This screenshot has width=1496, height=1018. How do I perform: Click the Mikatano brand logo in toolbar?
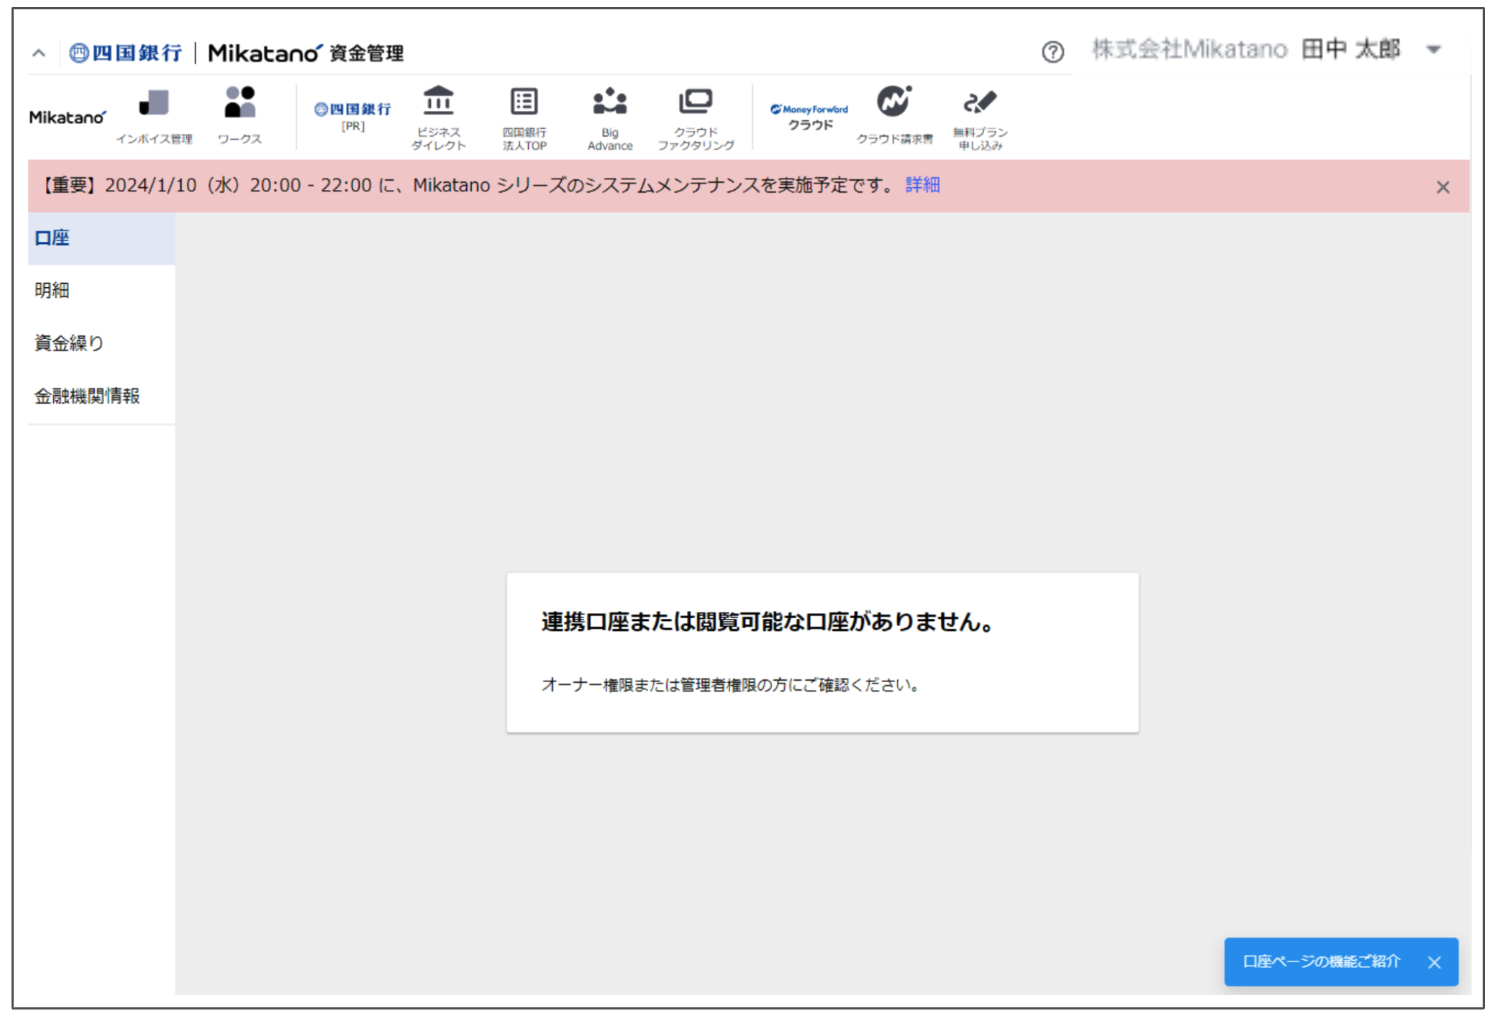point(67,117)
